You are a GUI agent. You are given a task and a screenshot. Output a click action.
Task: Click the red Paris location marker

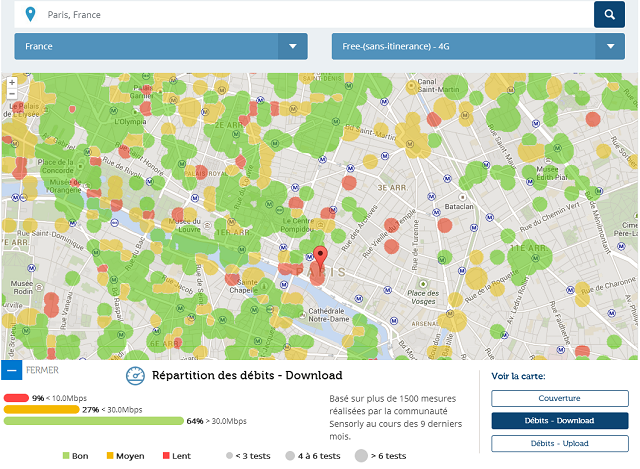click(320, 256)
